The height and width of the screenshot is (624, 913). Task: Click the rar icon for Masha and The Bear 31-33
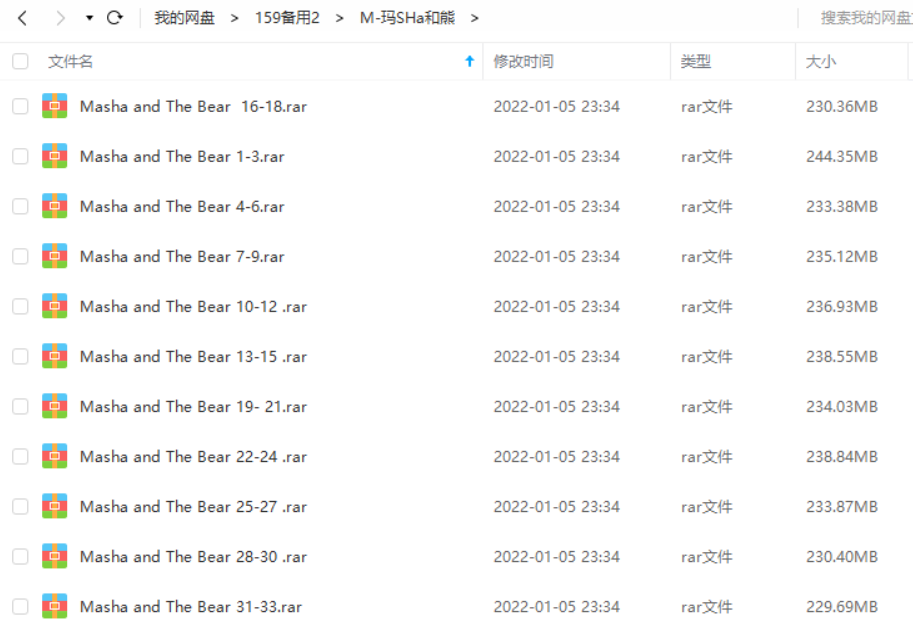55,607
